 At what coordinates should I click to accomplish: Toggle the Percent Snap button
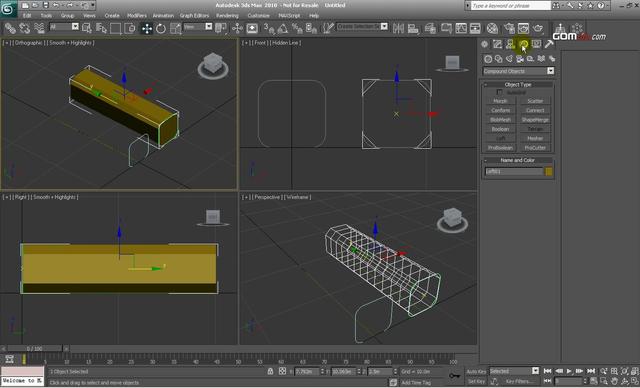click(297, 28)
